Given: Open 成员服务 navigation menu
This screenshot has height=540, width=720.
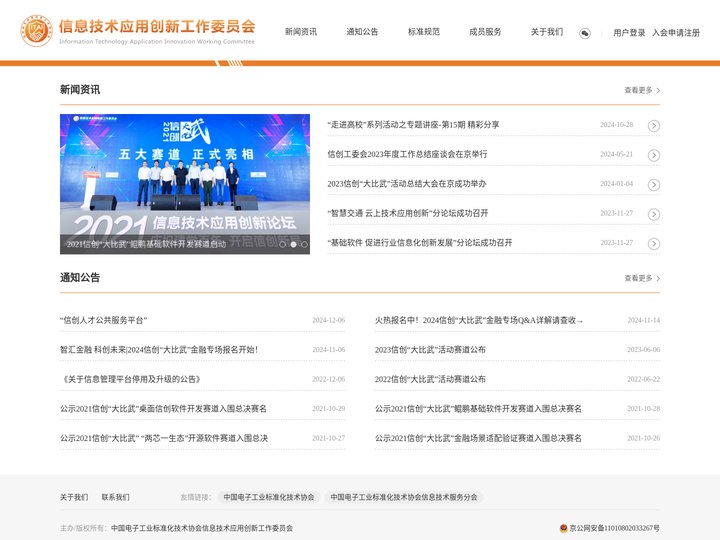Looking at the screenshot, I should click(485, 32).
